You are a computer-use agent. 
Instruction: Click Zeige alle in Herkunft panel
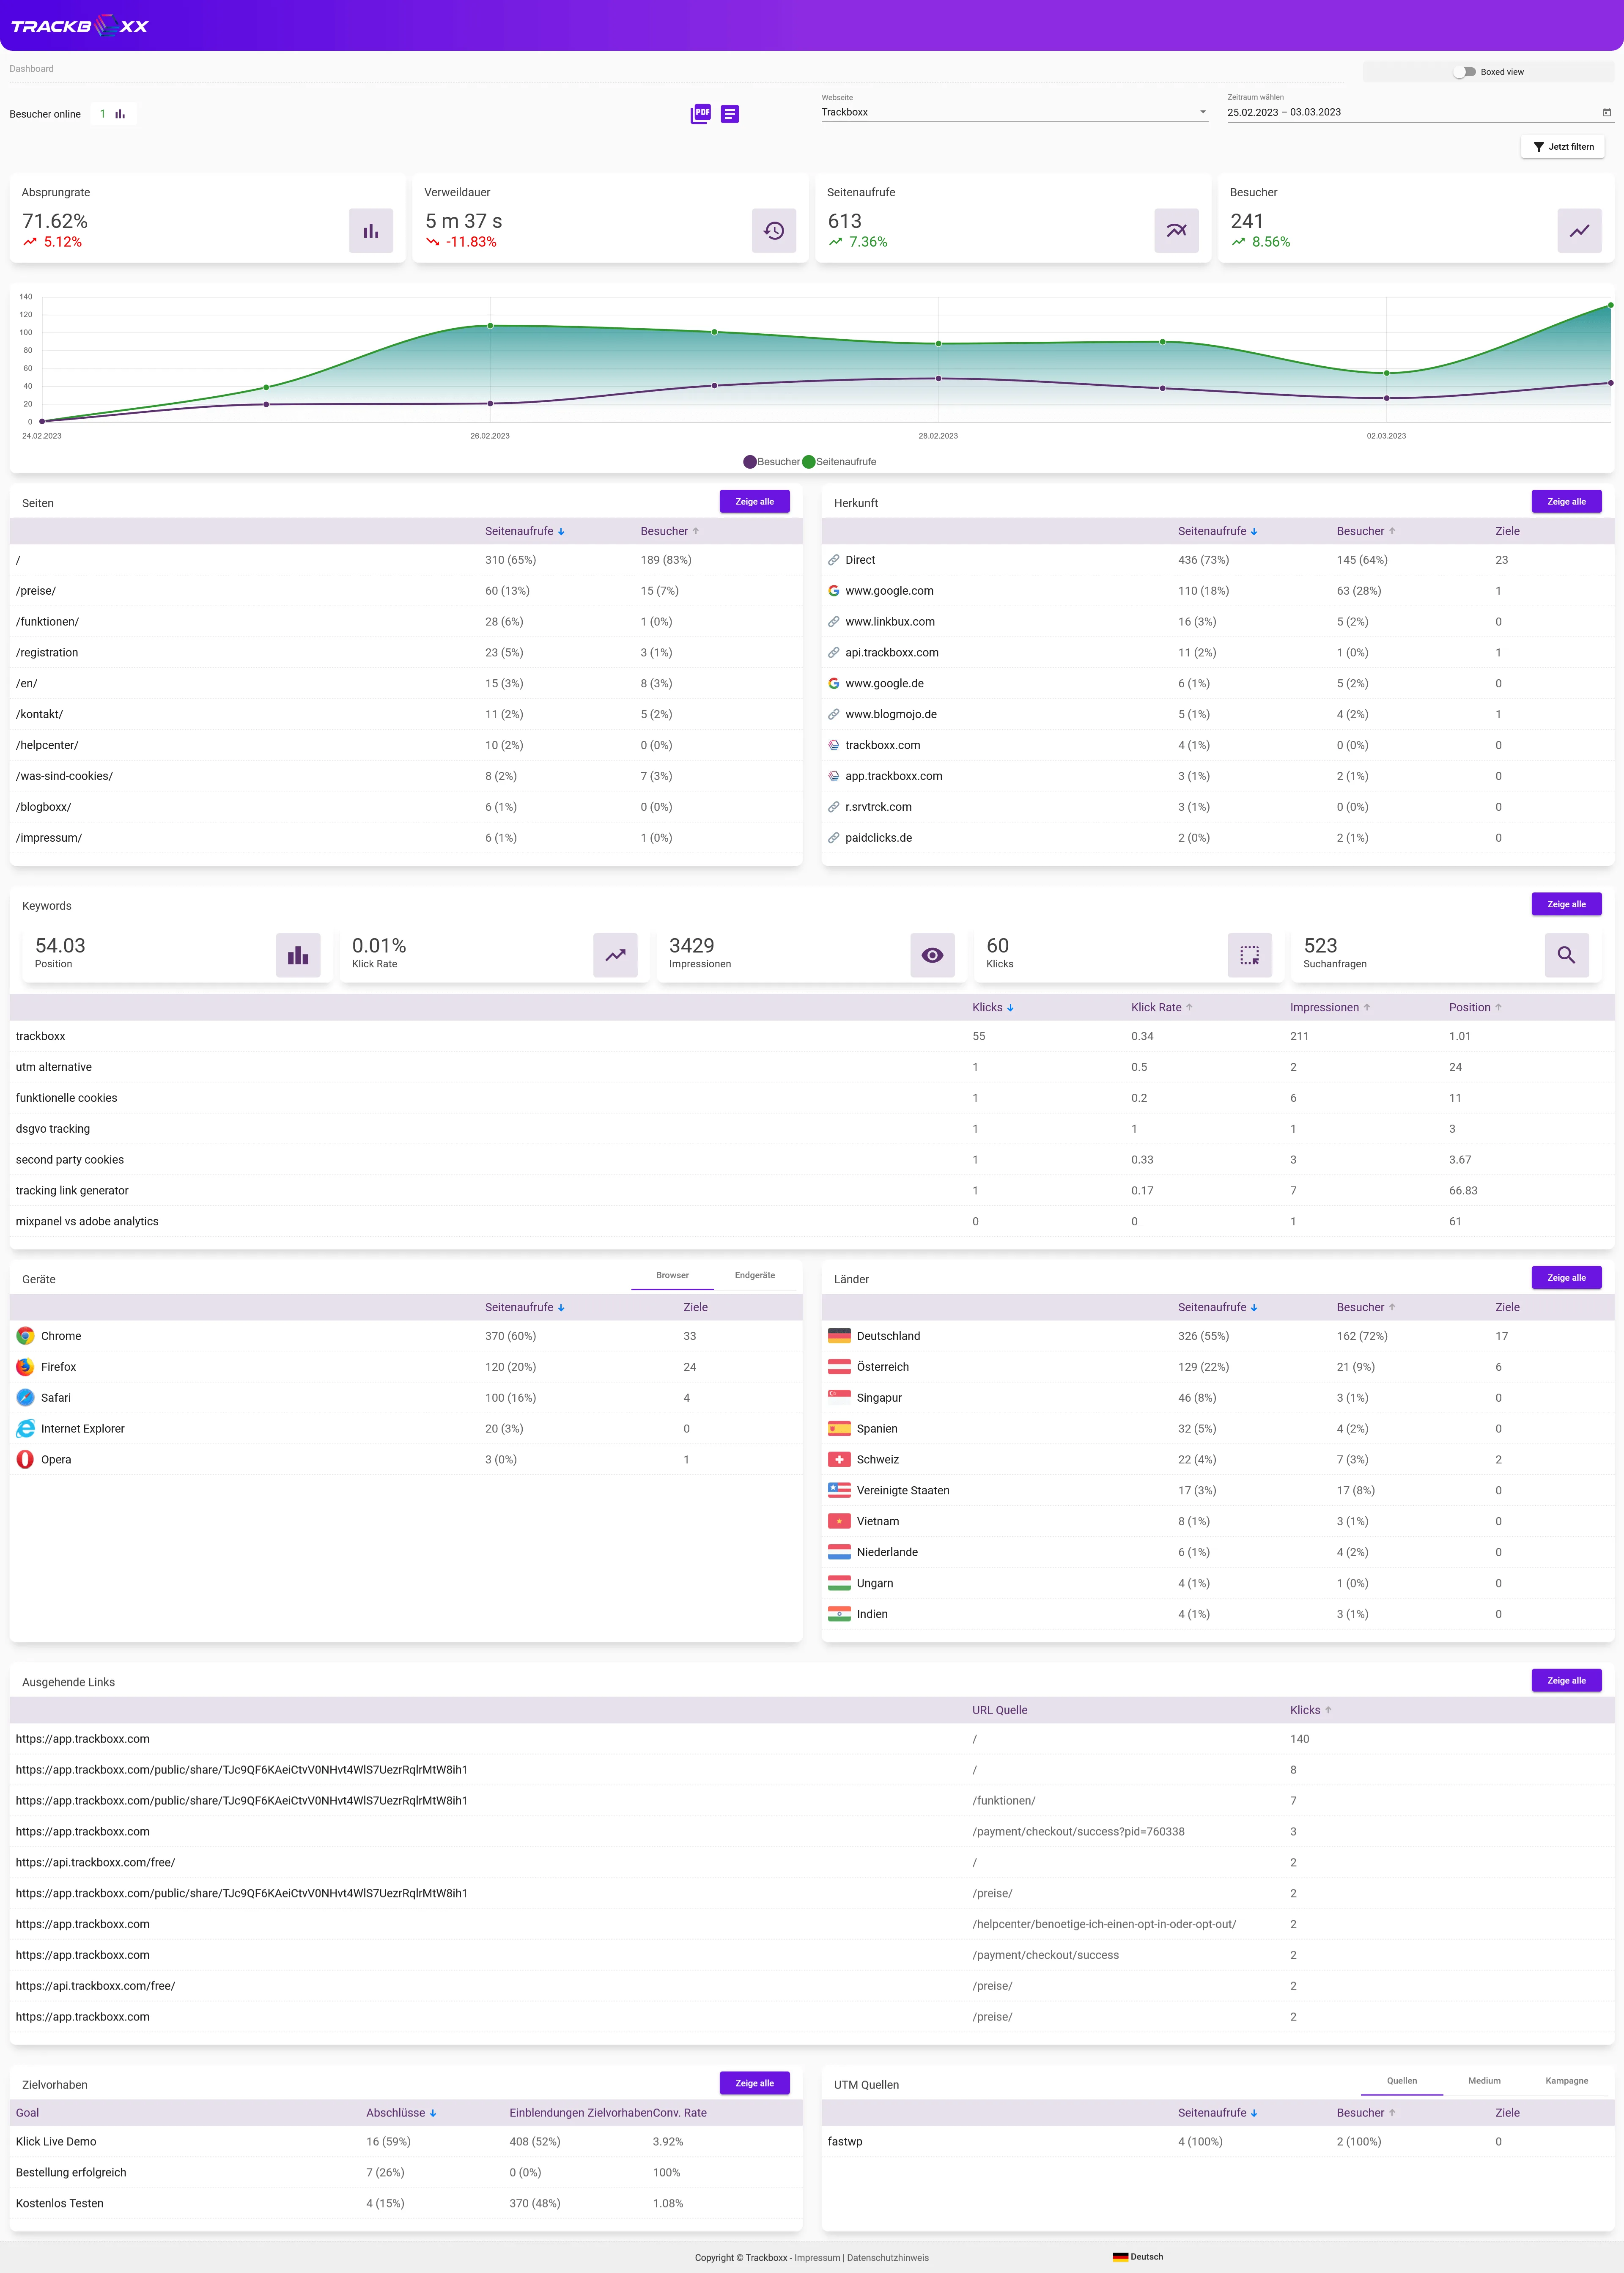point(1566,502)
